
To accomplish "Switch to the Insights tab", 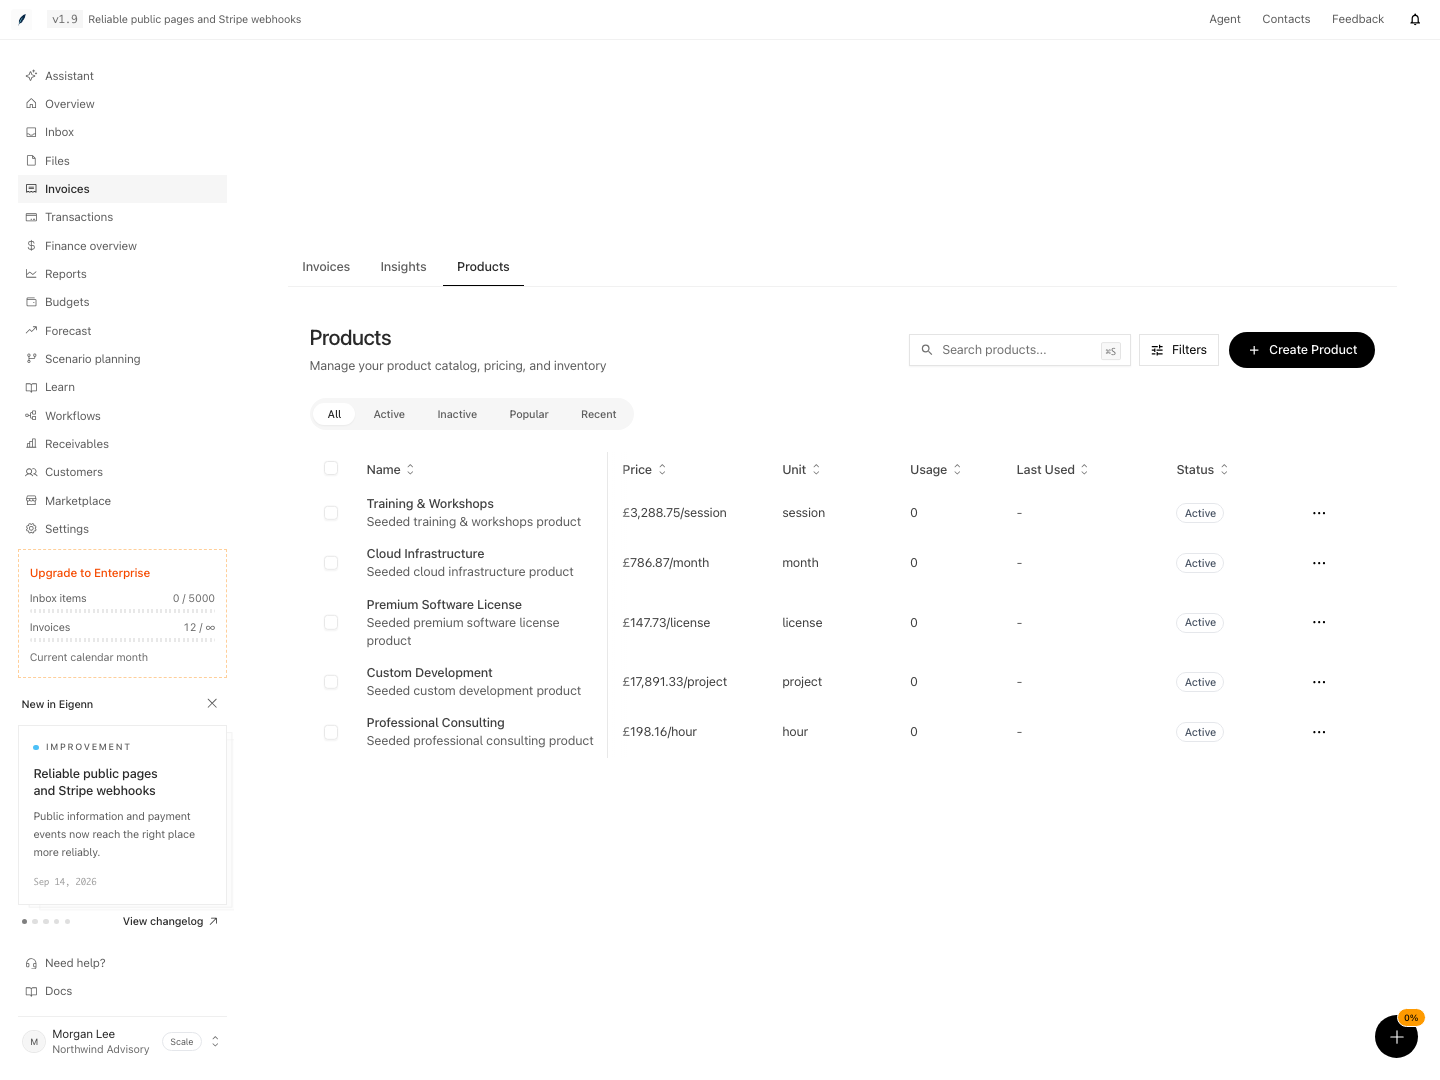I will click(403, 267).
